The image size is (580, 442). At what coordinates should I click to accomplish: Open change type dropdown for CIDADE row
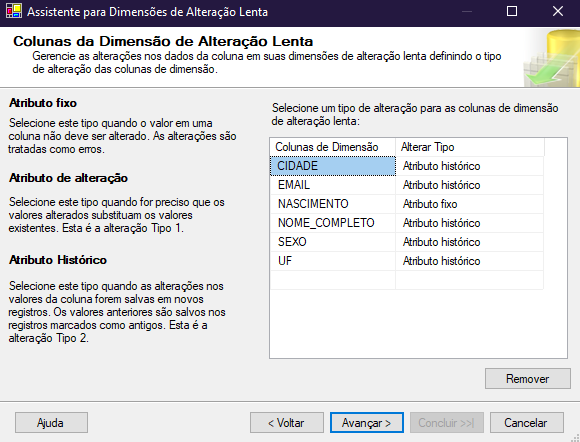coord(469,166)
